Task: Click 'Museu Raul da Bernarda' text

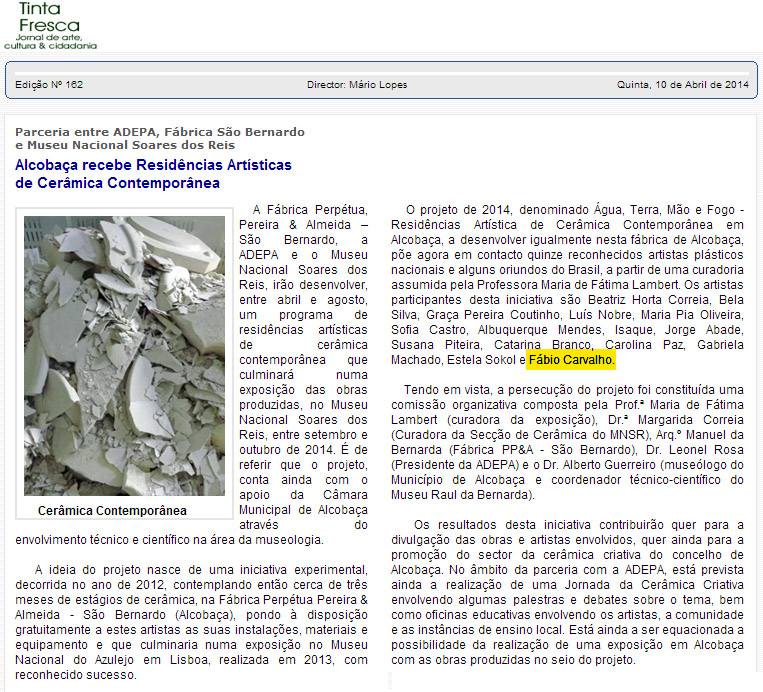Action: (x=459, y=495)
